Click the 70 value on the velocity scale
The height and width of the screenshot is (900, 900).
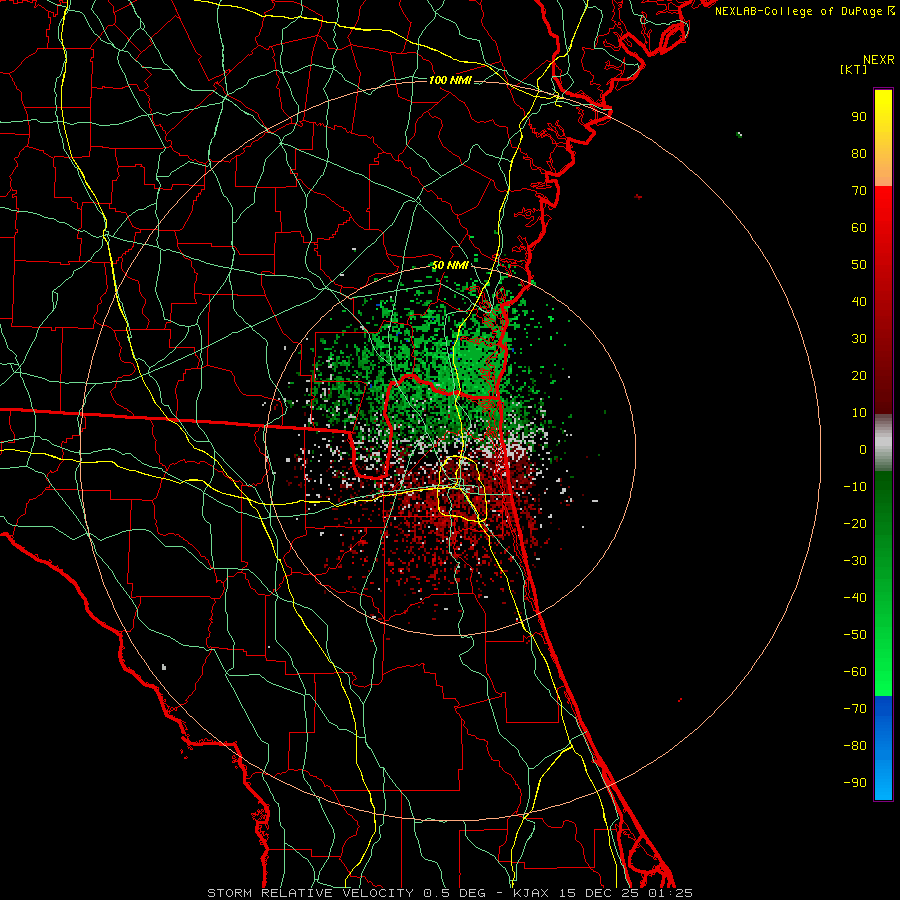859,191
